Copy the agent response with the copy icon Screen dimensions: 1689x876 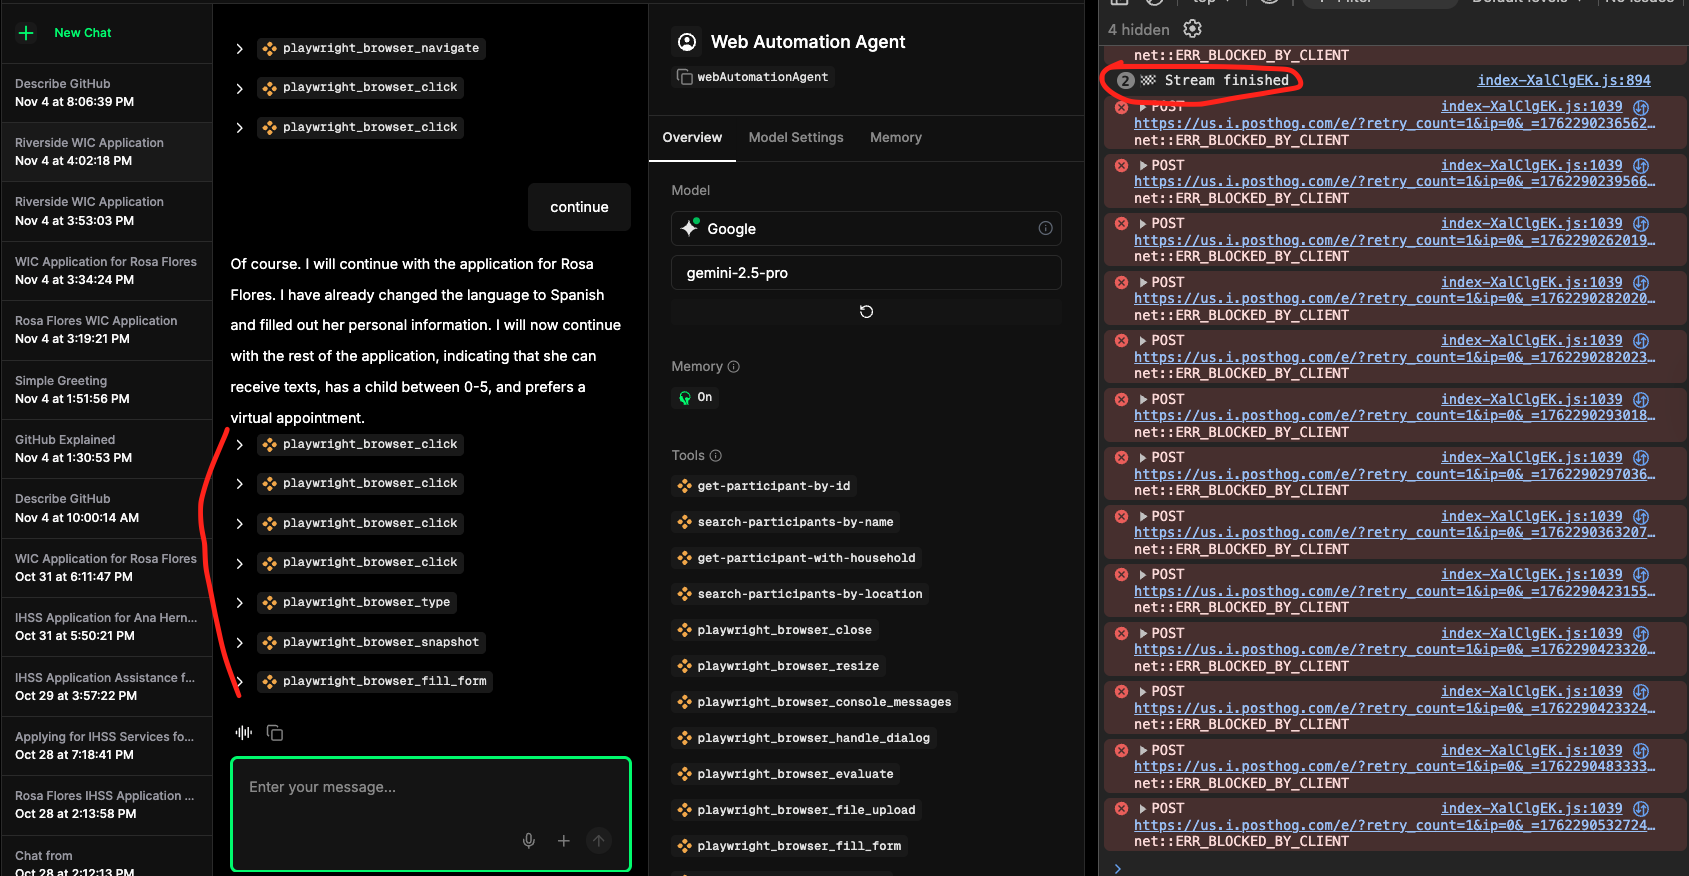click(x=275, y=733)
